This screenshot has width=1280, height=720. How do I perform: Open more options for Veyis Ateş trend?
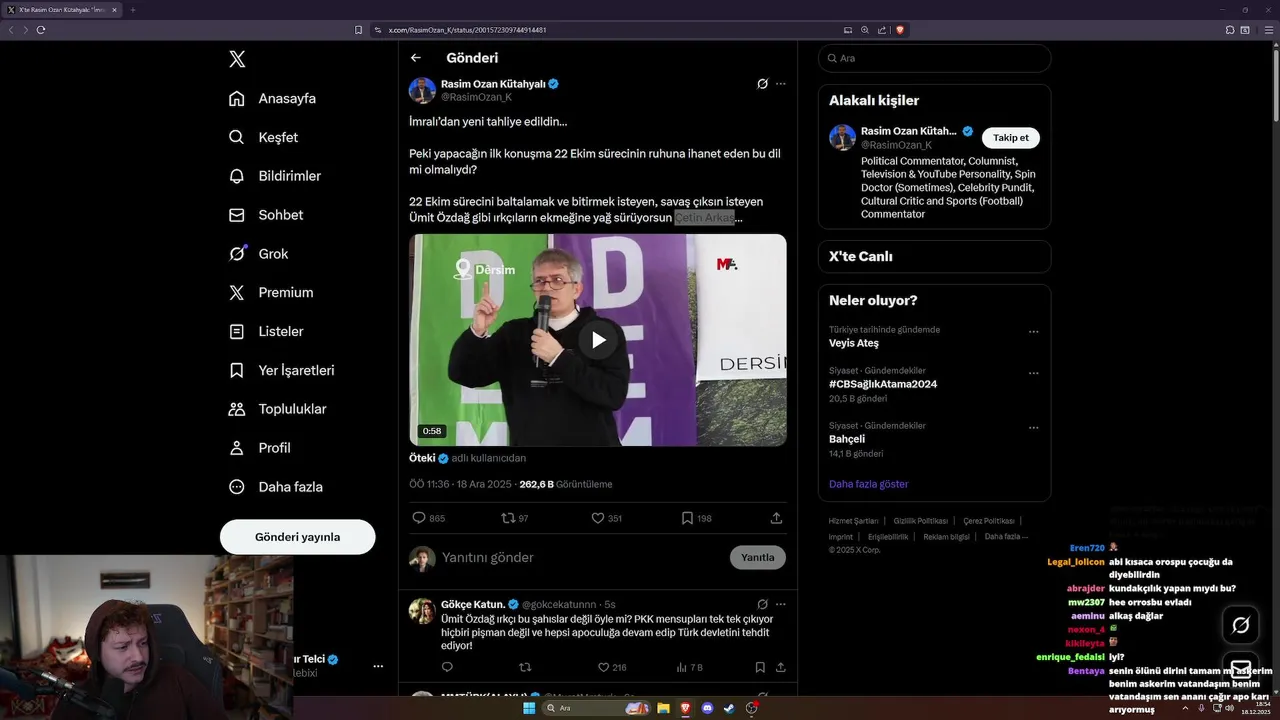(x=1033, y=331)
